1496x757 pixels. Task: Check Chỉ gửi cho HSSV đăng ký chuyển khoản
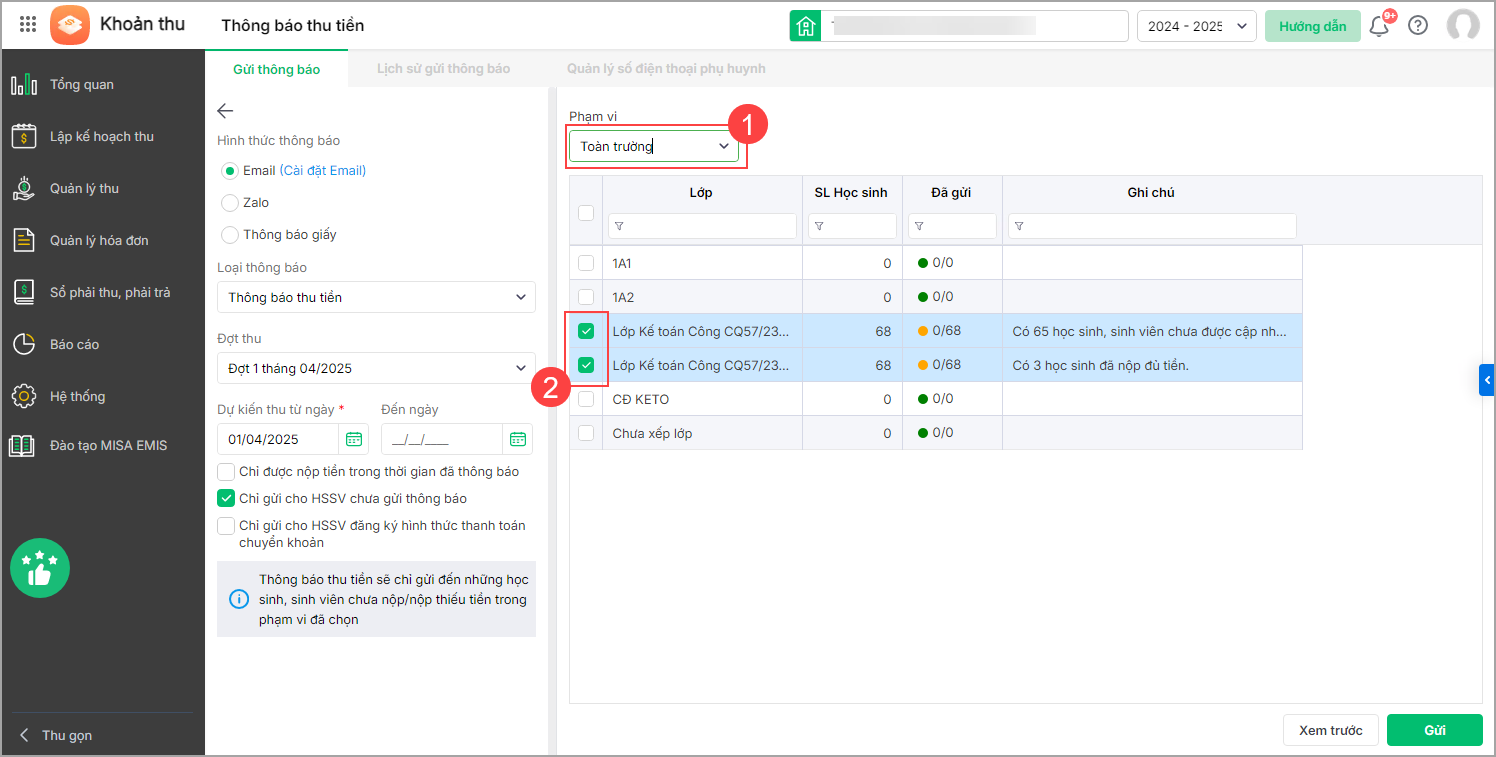pyautogui.click(x=226, y=526)
